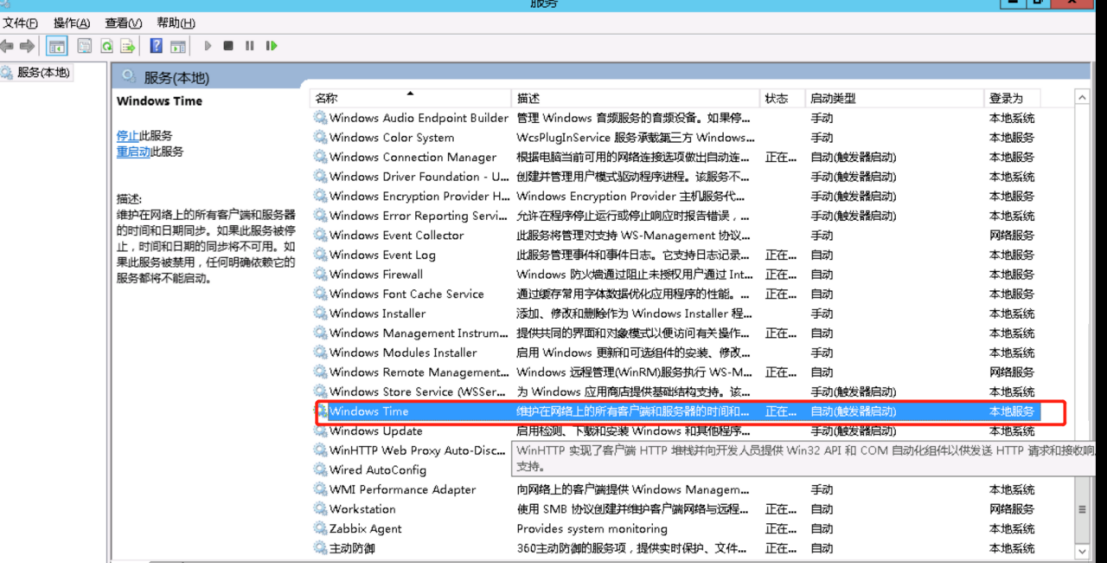Click the gear icon of Zabbix Agent
The width and height of the screenshot is (1107, 563).
tap(321, 528)
